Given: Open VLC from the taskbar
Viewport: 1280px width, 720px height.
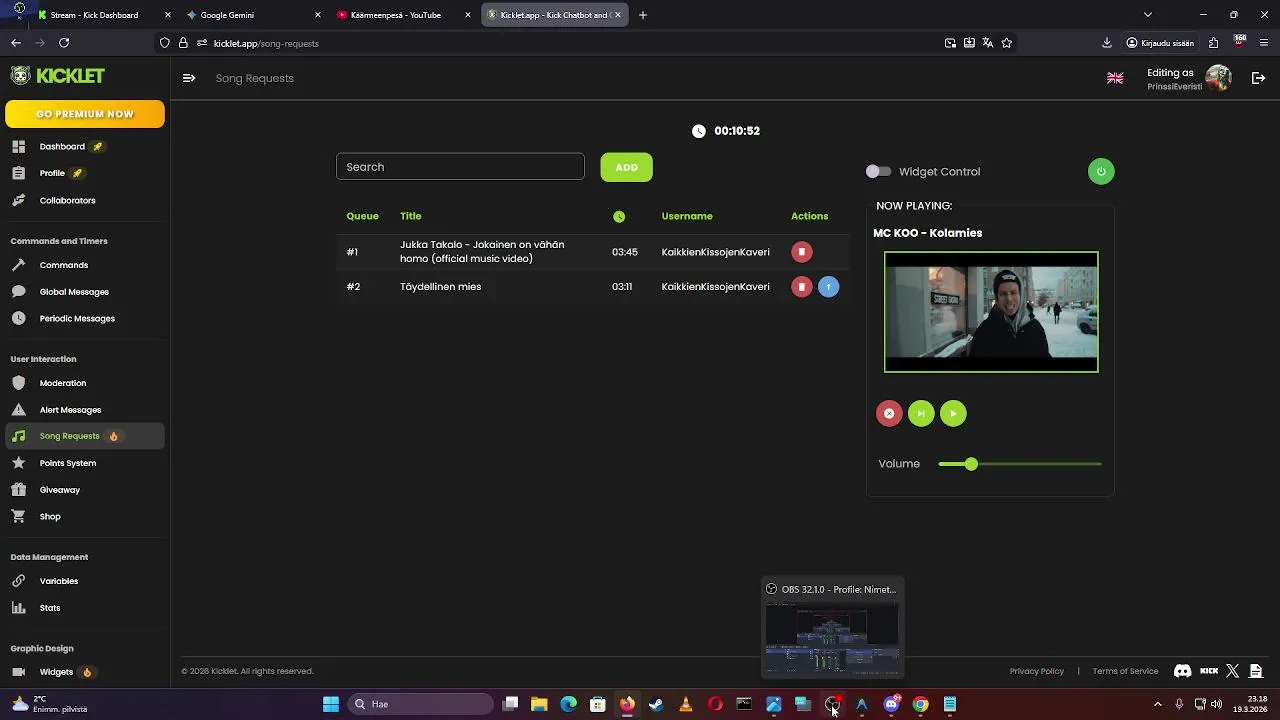Looking at the screenshot, I should (685, 704).
